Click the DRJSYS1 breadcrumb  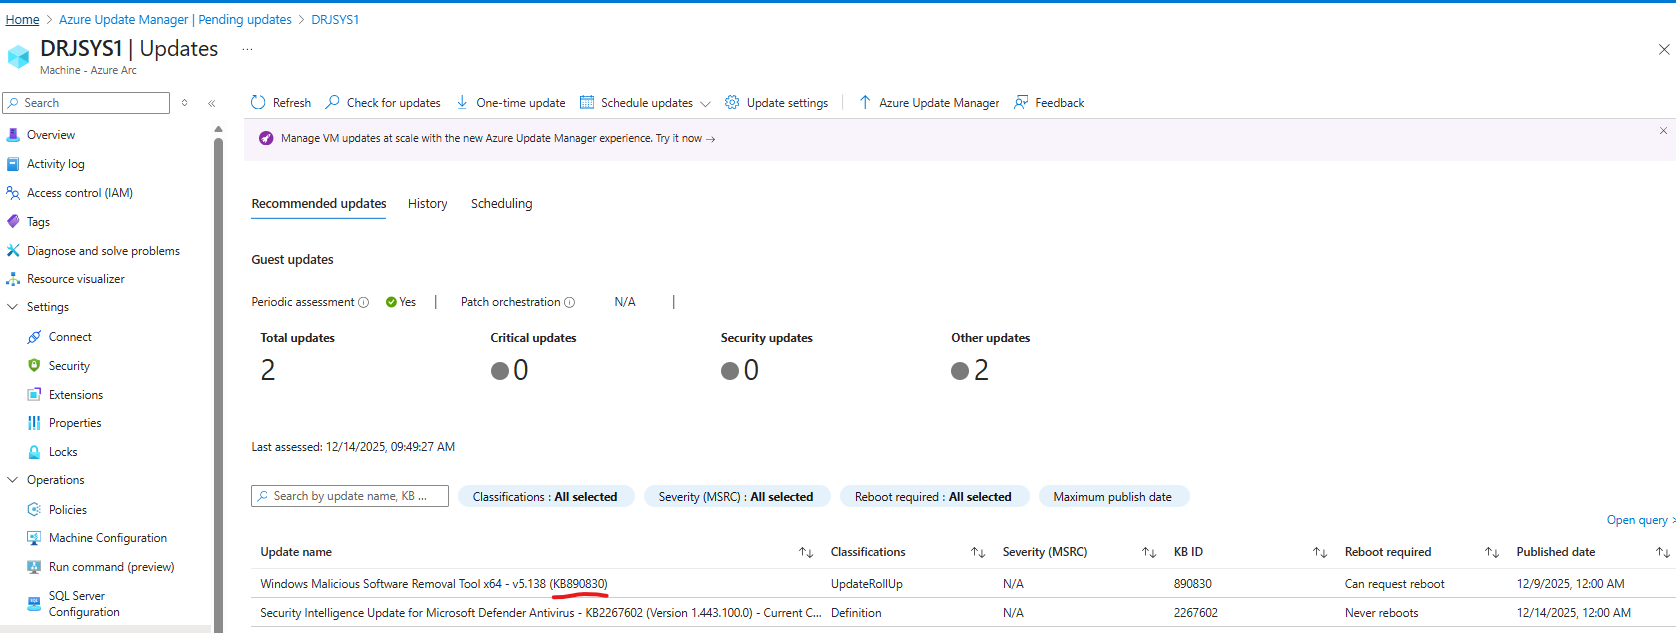tap(335, 19)
